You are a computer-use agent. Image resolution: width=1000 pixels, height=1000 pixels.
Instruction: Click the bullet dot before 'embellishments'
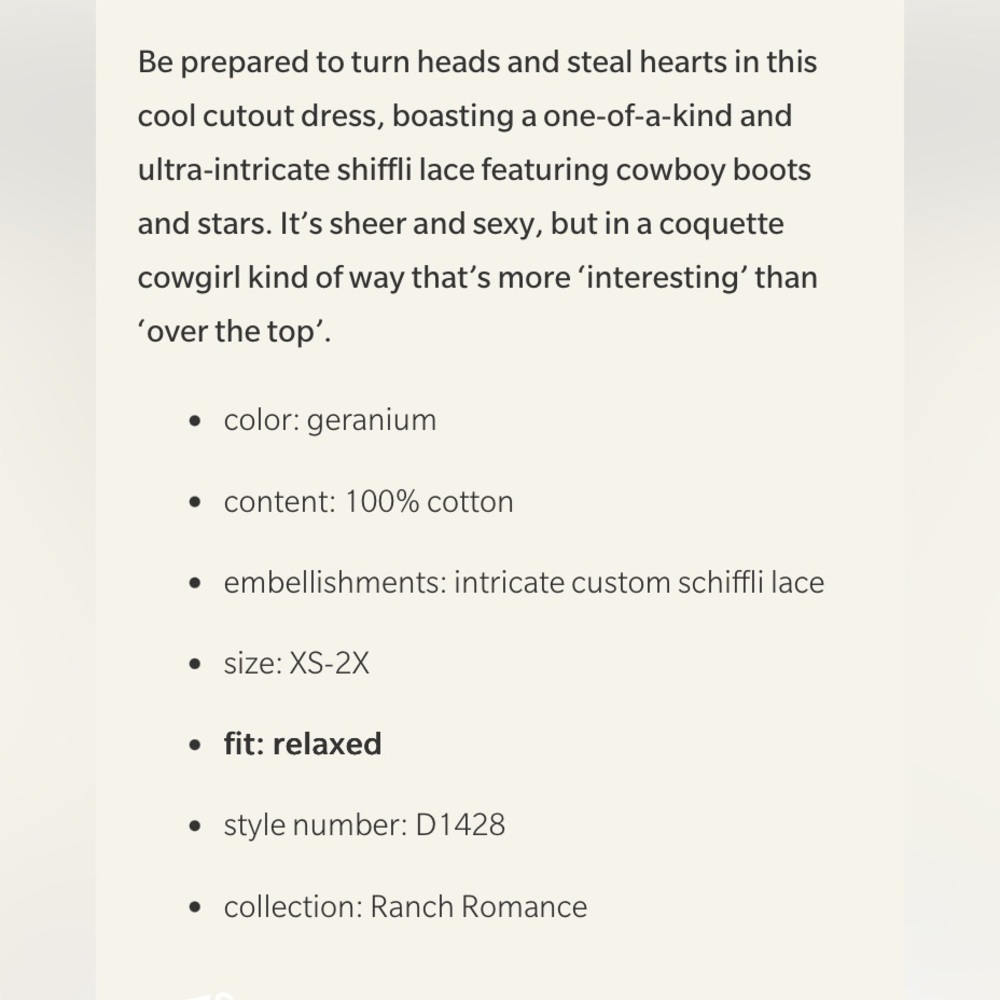tap(195, 583)
